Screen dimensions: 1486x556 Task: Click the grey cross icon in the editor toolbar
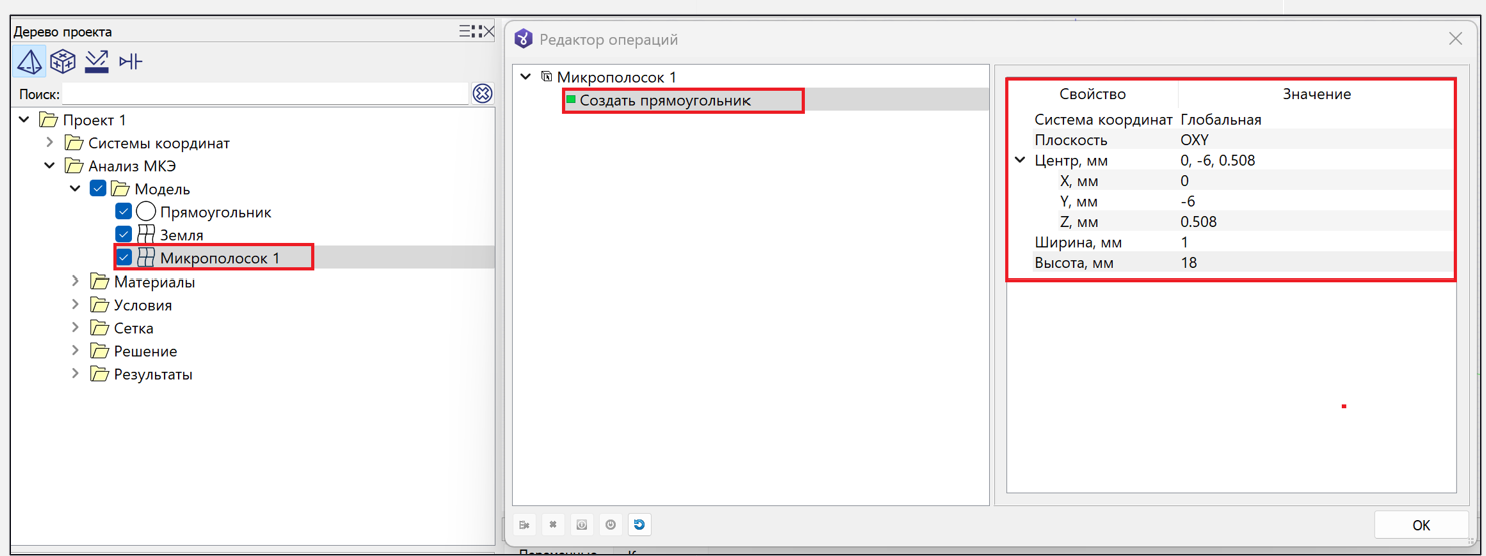pyautogui.click(x=553, y=525)
